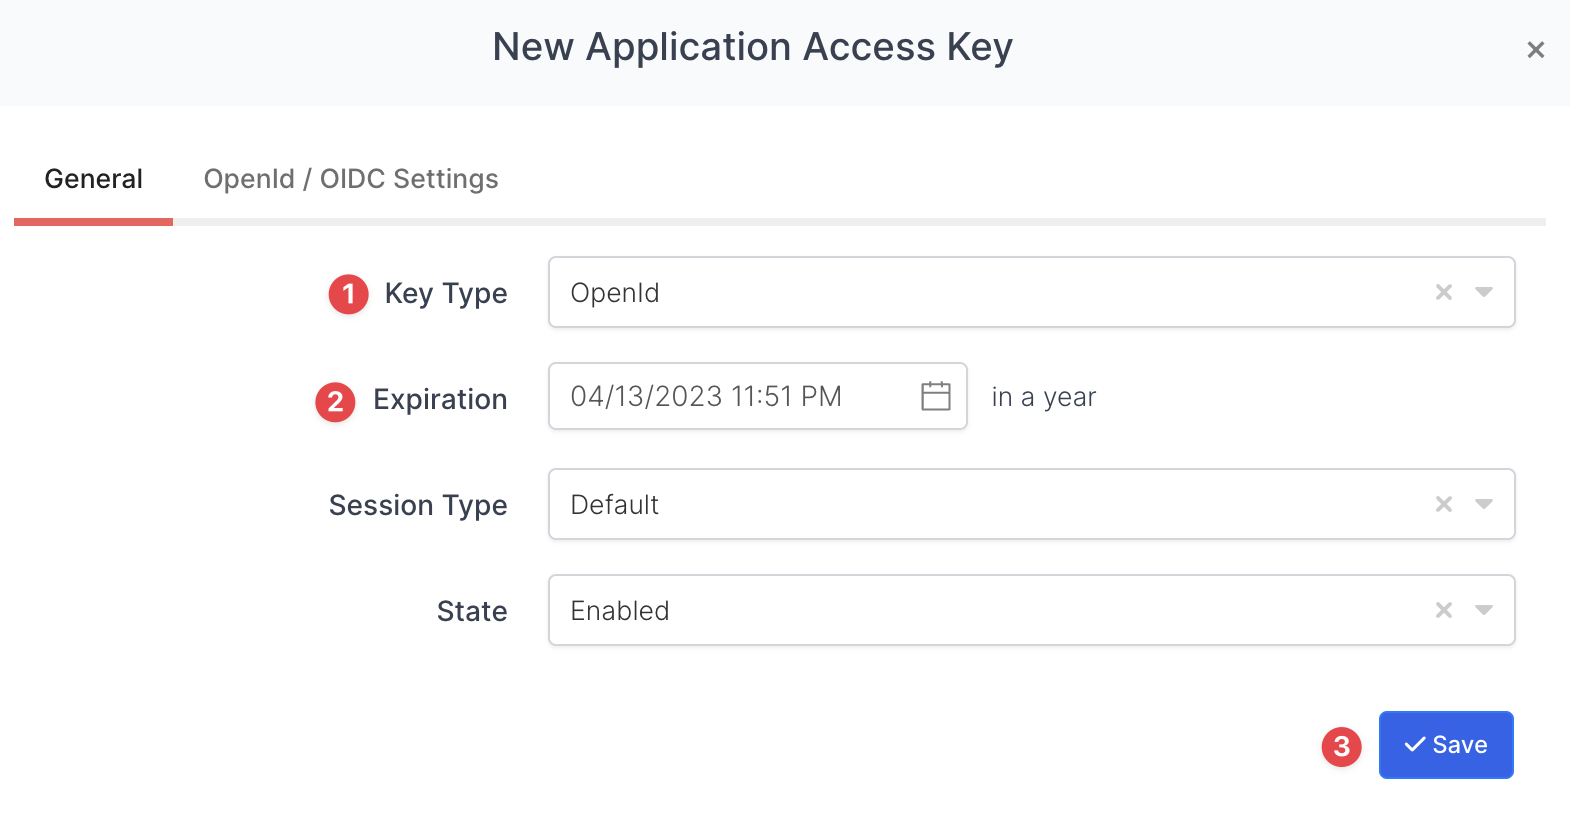The image size is (1570, 814).
Task: Click the OpenId value in Key Type
Action: (615, 293)
